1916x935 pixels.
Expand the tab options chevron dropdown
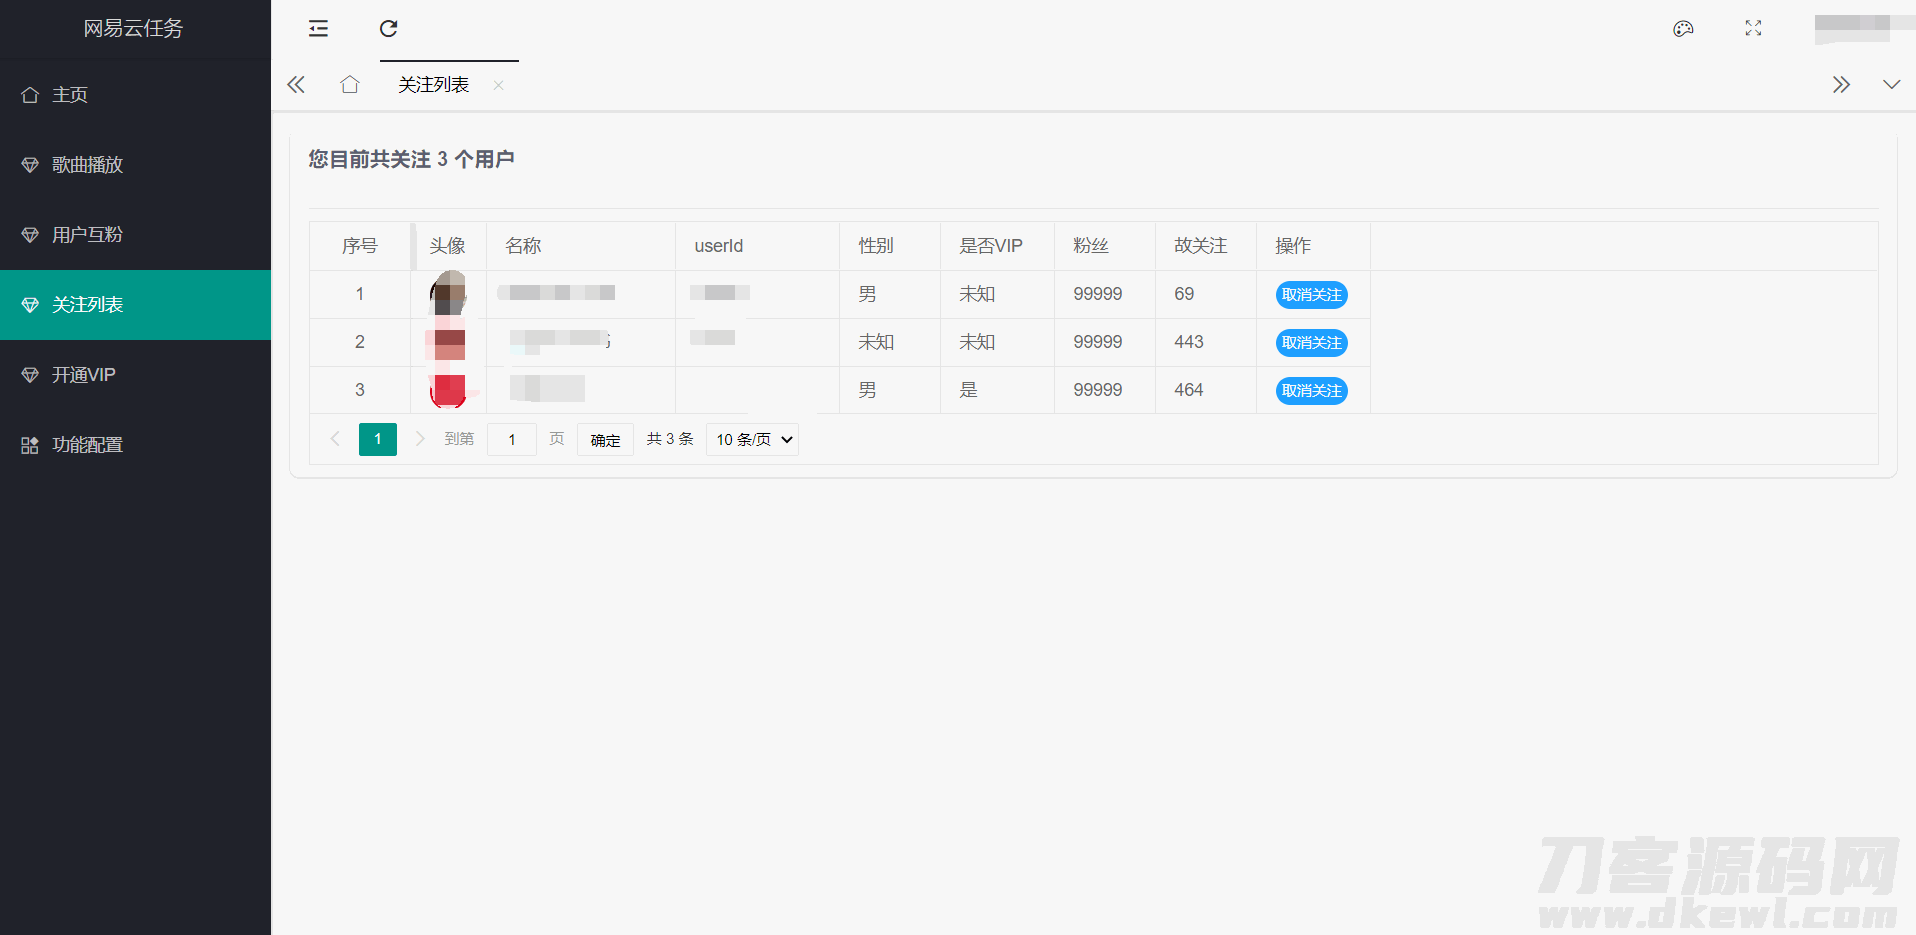[1891, 85]
